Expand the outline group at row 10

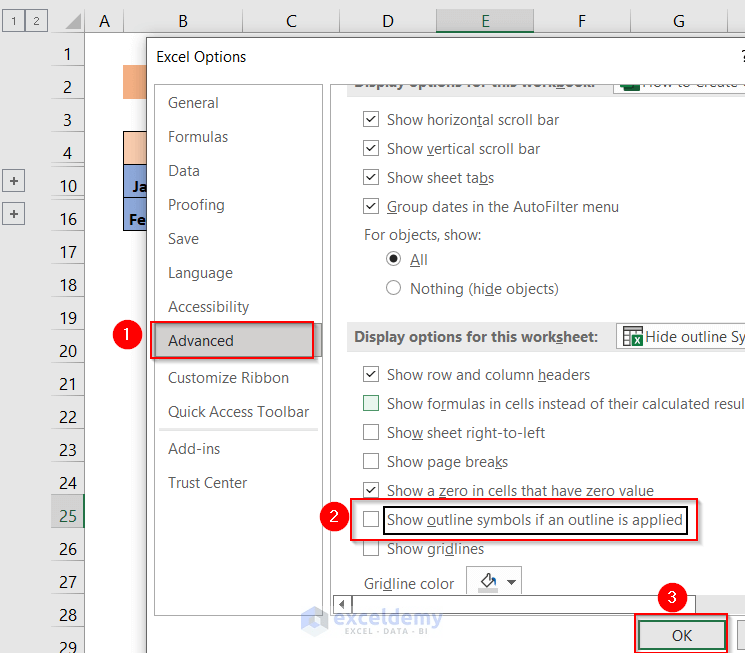coord(14,181)
